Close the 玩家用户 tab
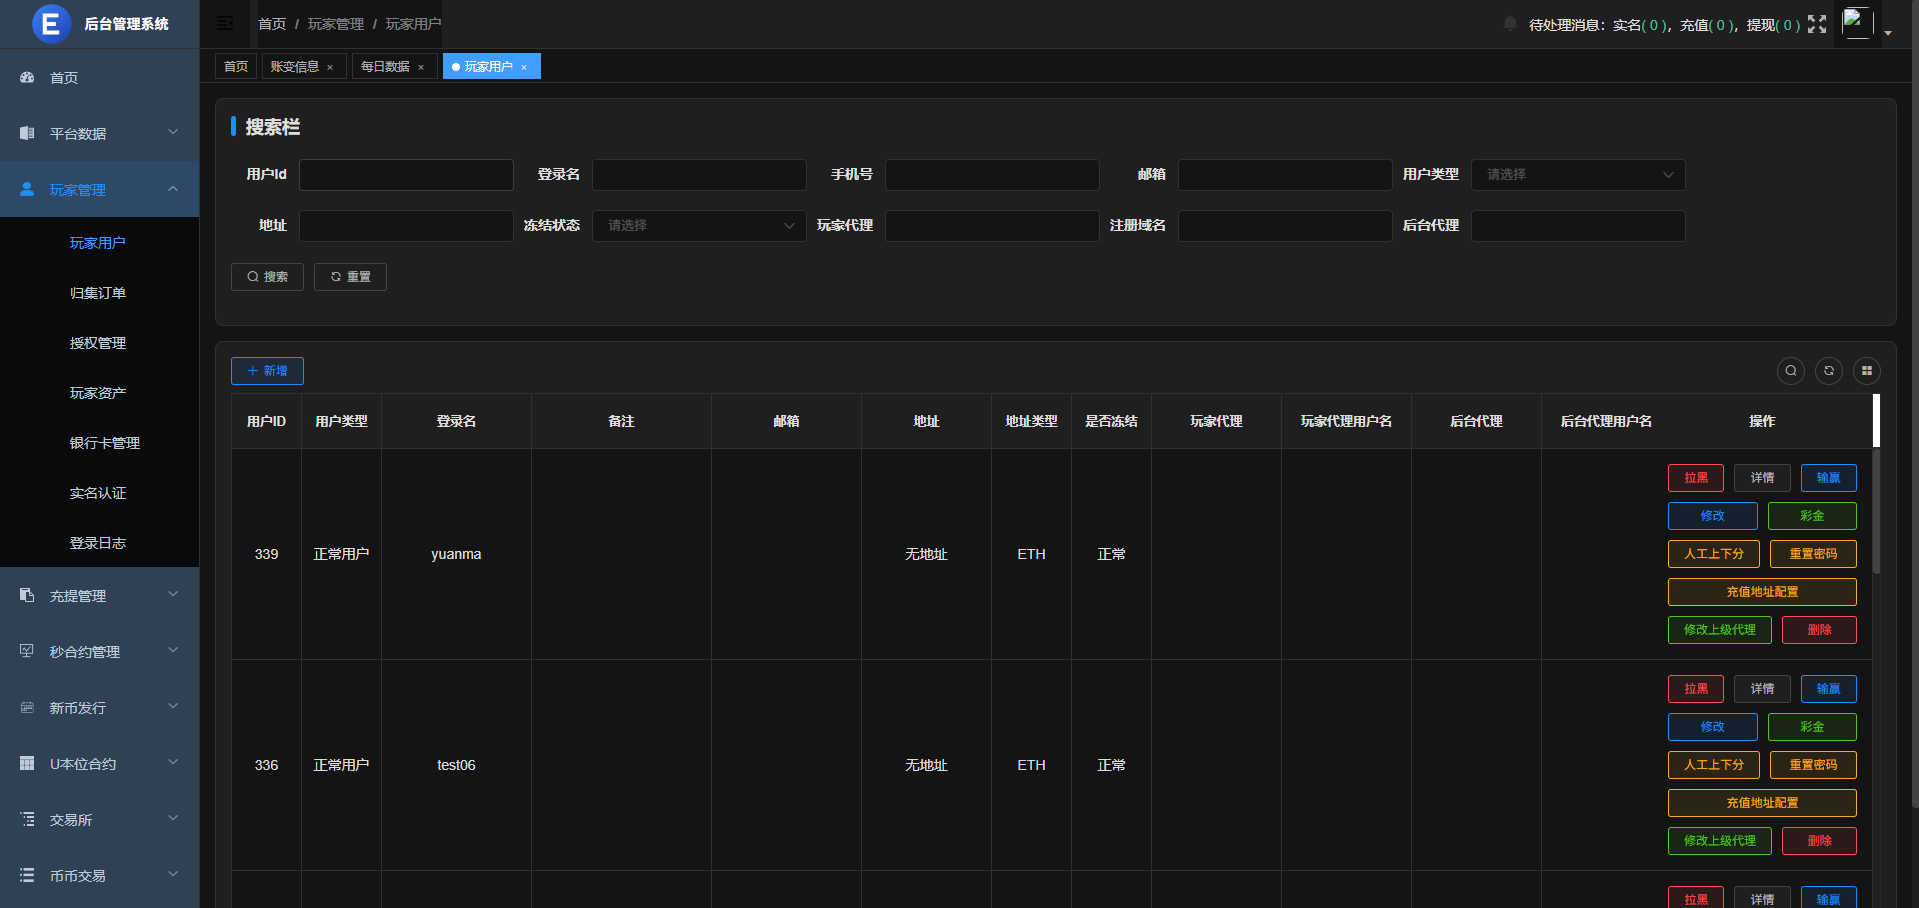Screen dimensions: 1919x908 (x=524, y=67)
